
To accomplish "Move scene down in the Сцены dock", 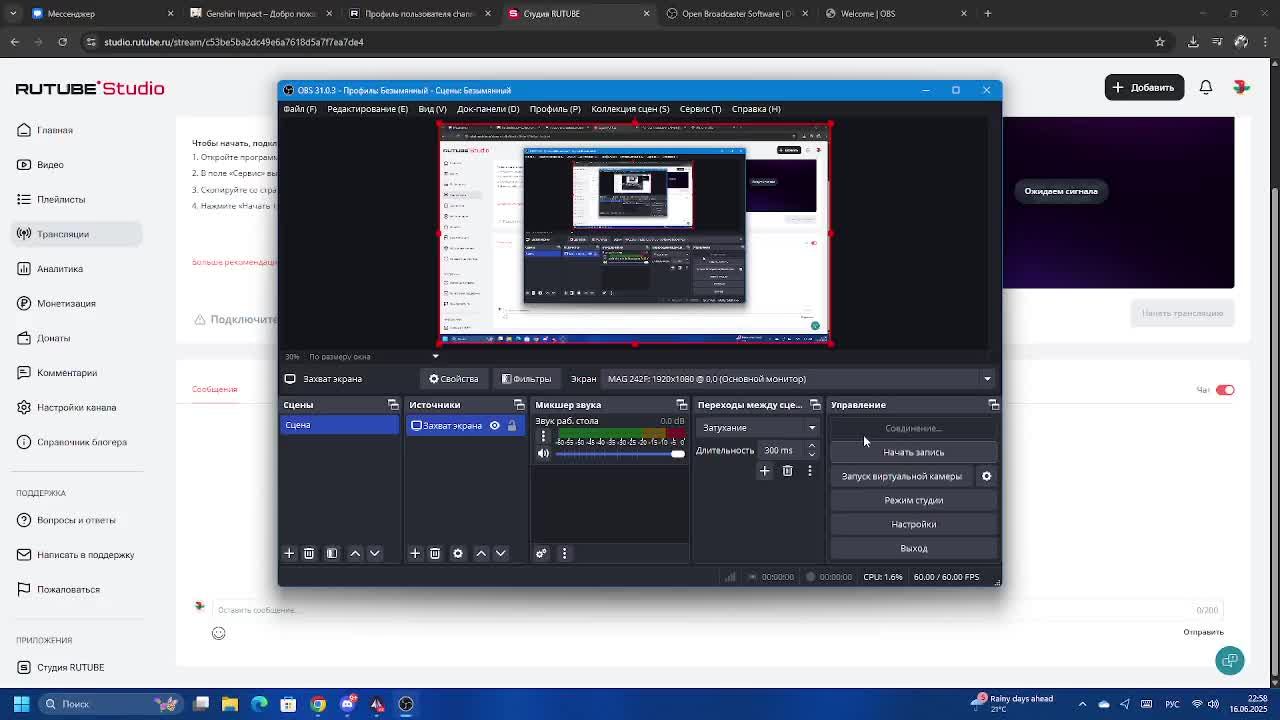I will tap(375, 553).
